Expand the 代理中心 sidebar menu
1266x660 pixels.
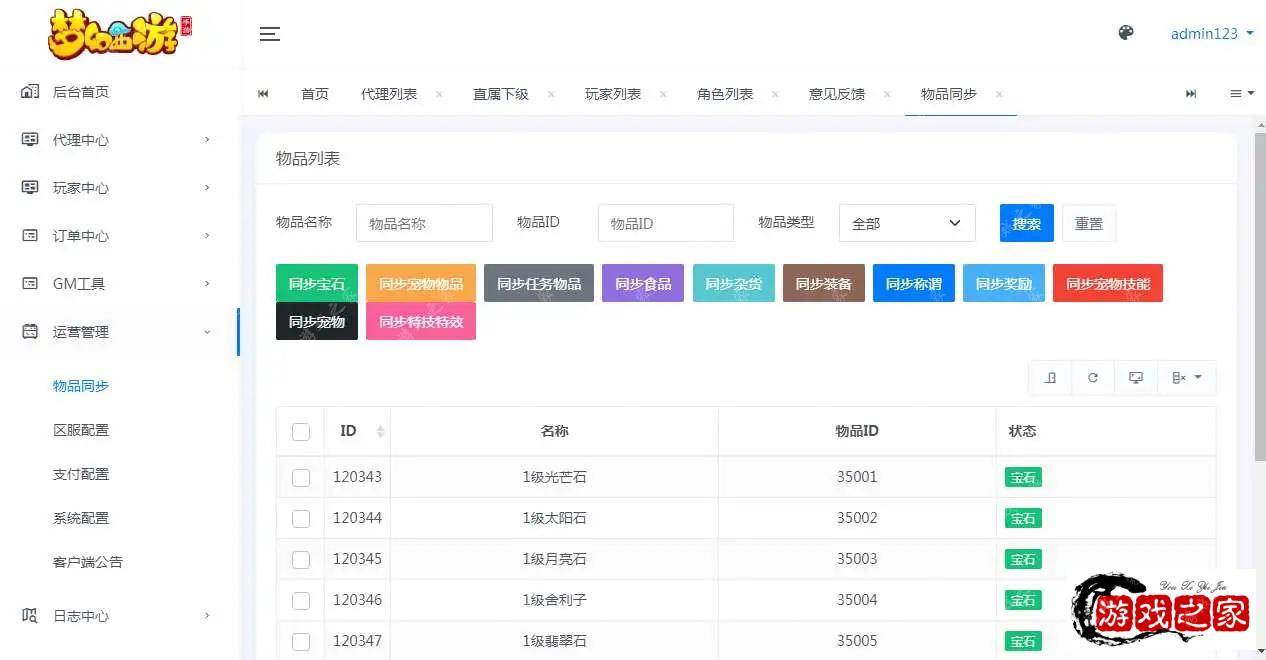coord(120,140)
